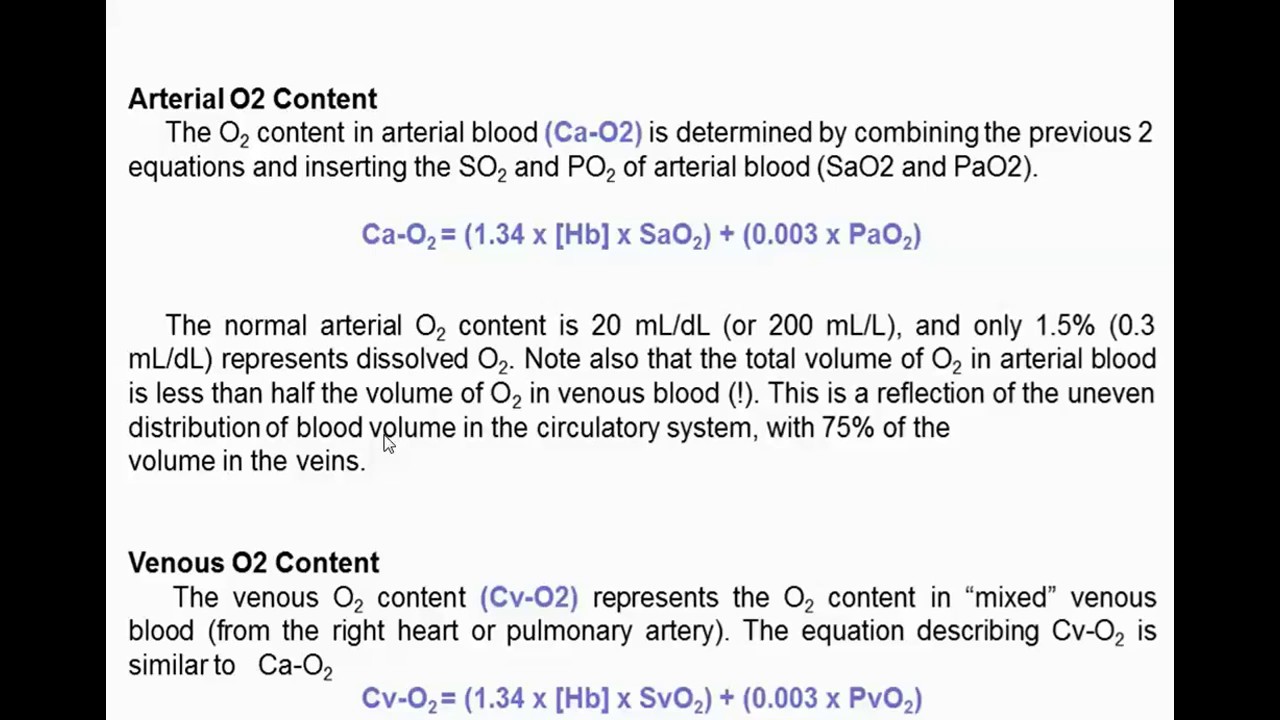Click the purple (Ca-O2) term
The height and width of the screenshot is (720, 1280).
pos(593,133)
